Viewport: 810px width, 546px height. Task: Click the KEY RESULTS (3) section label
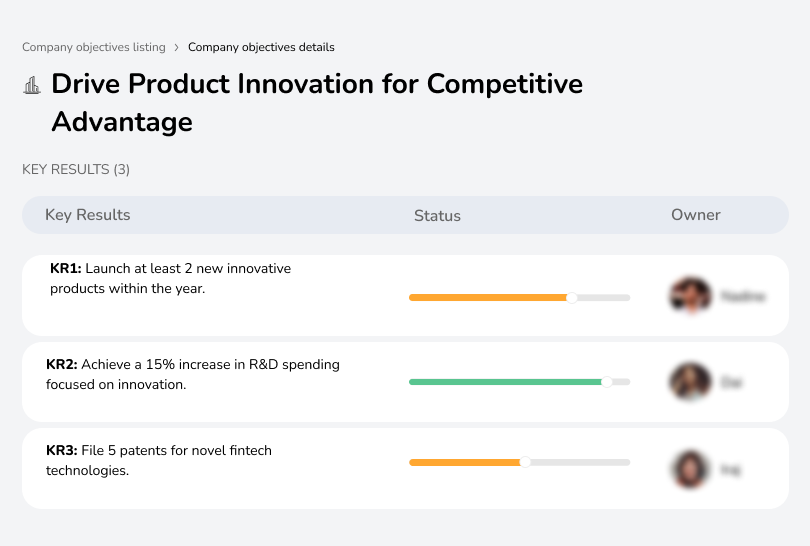[76, 170]
